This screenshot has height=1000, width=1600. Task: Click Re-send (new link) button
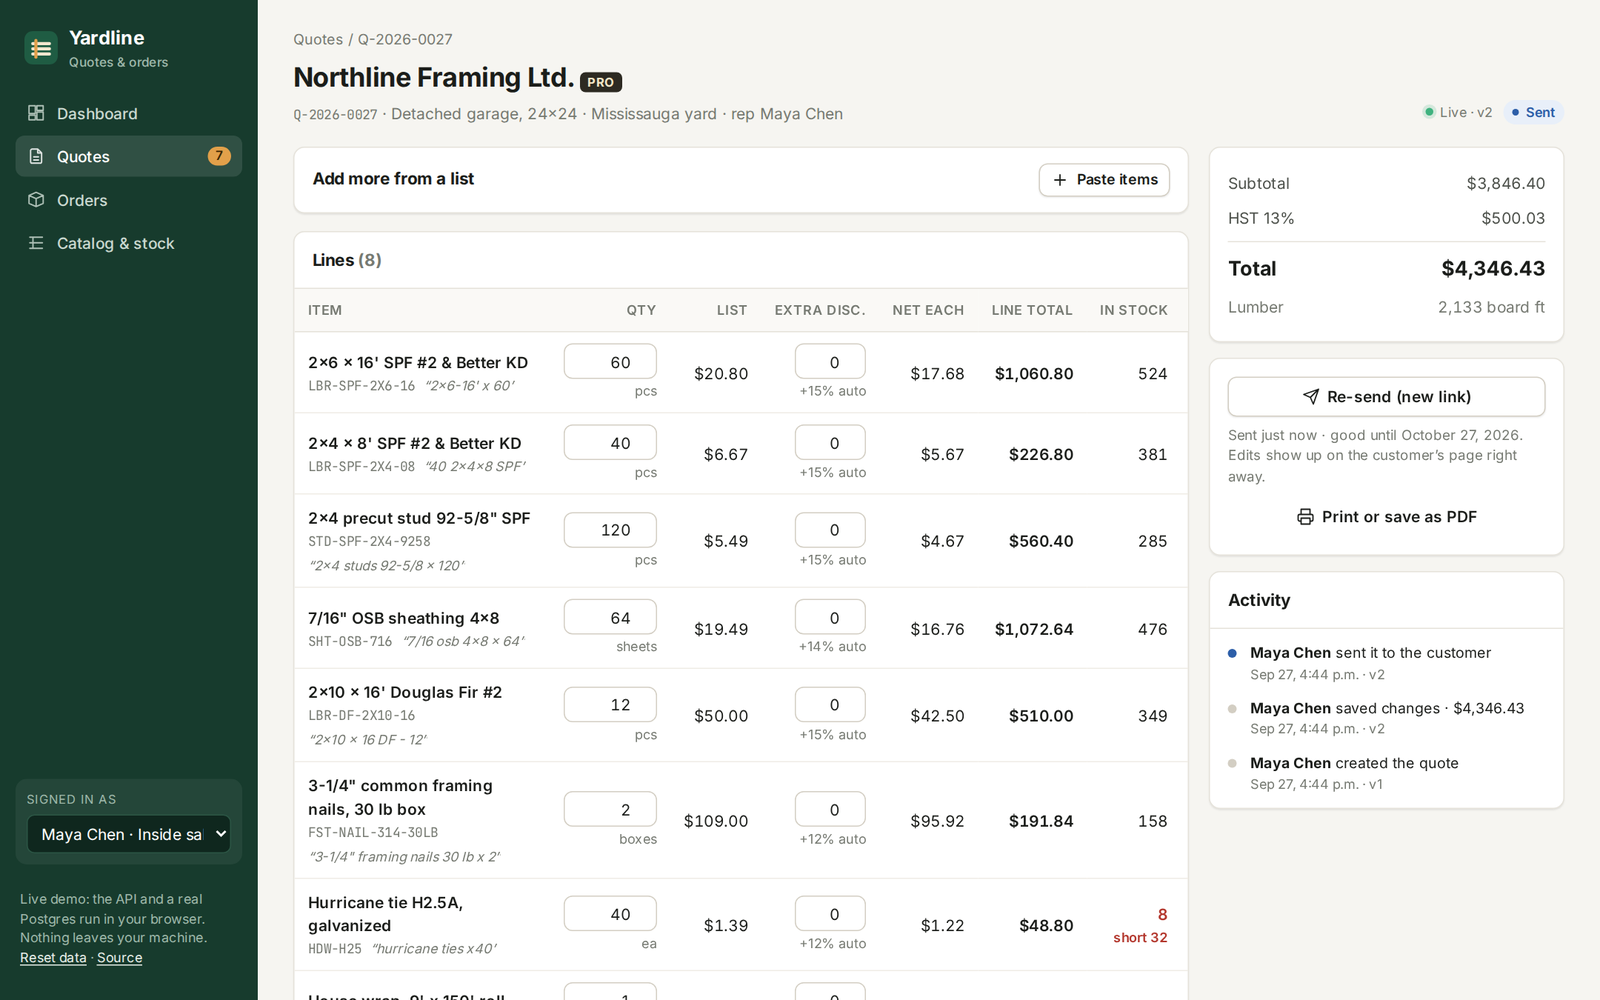click(1386, 397)
